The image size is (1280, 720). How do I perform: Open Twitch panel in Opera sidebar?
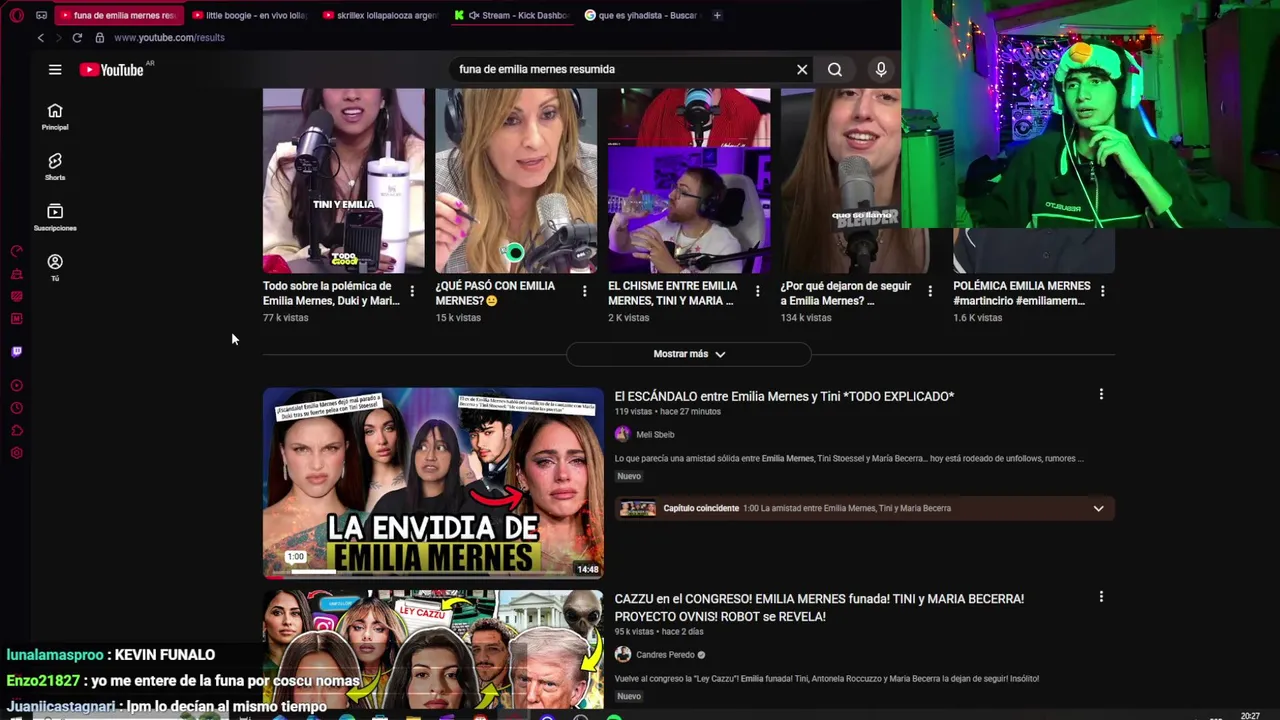click(16, 352)
